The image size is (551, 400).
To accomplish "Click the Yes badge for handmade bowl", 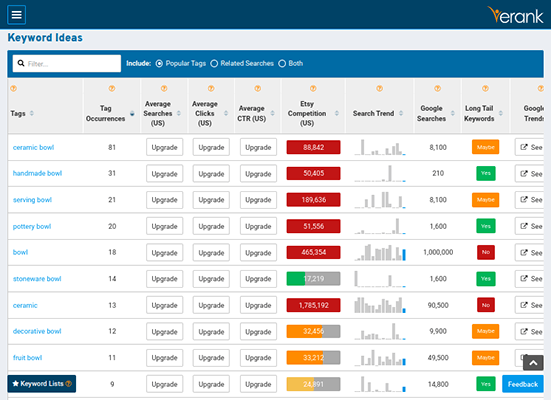I will [486, 173].
